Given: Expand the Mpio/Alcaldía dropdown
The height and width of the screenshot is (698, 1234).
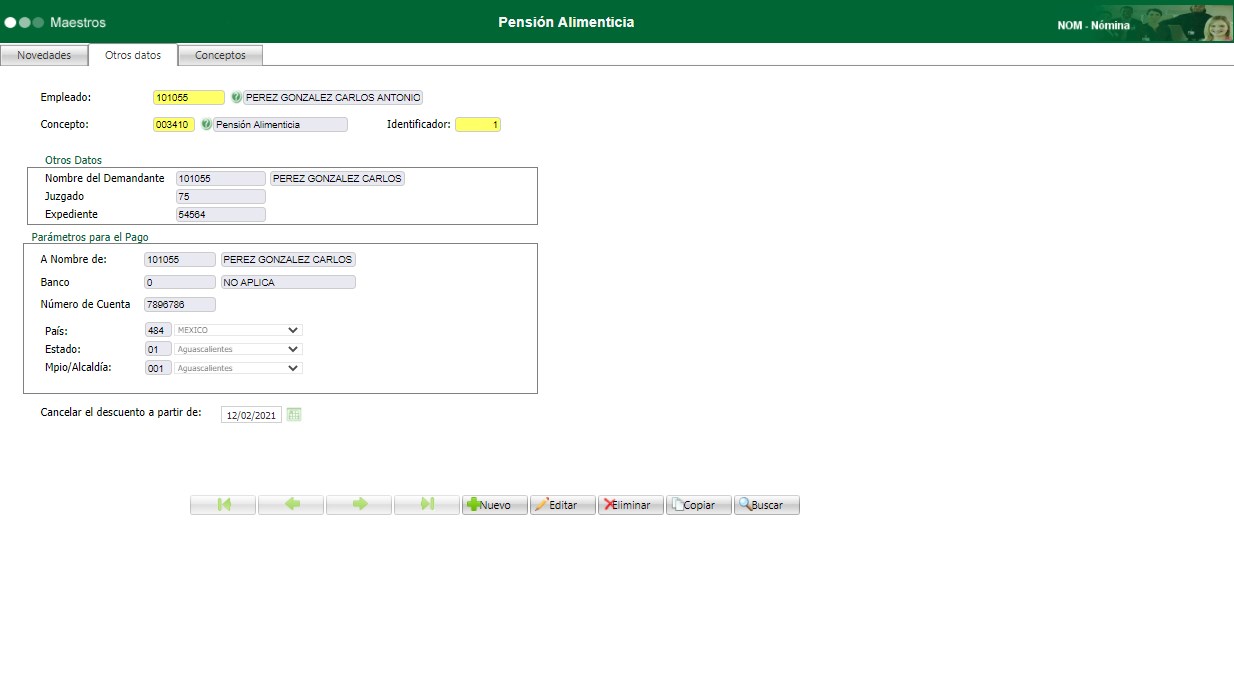Looking at the screenshot, I should (239, 368).
